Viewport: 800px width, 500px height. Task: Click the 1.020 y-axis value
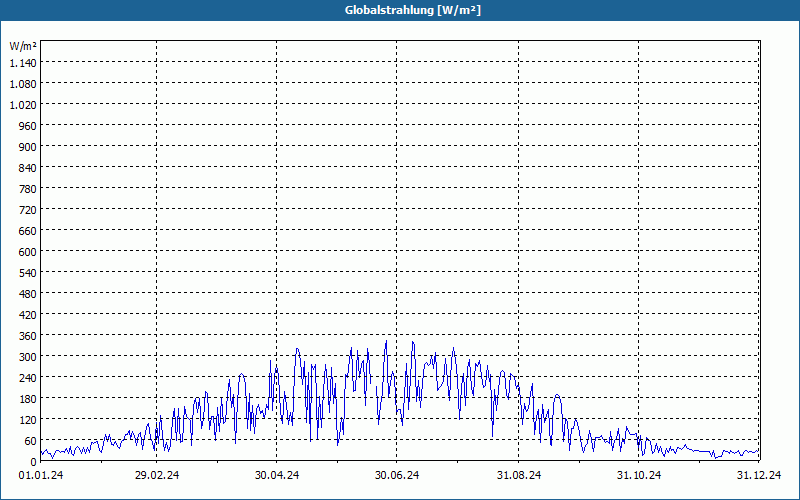click(x=23, y=105)
